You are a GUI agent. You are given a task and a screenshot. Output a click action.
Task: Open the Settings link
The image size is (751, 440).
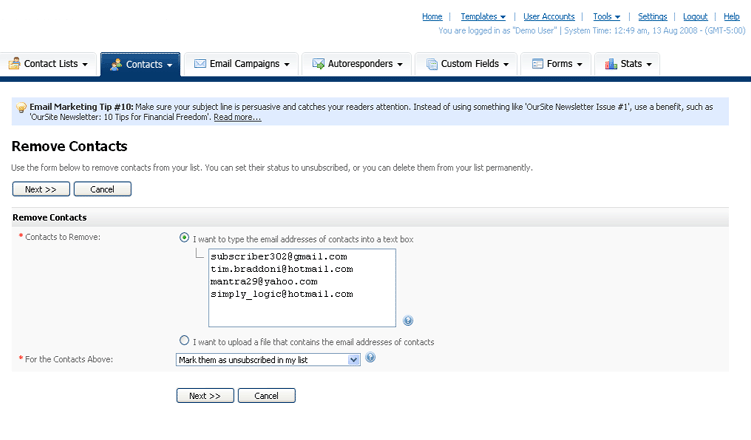(x=652, y=17)
